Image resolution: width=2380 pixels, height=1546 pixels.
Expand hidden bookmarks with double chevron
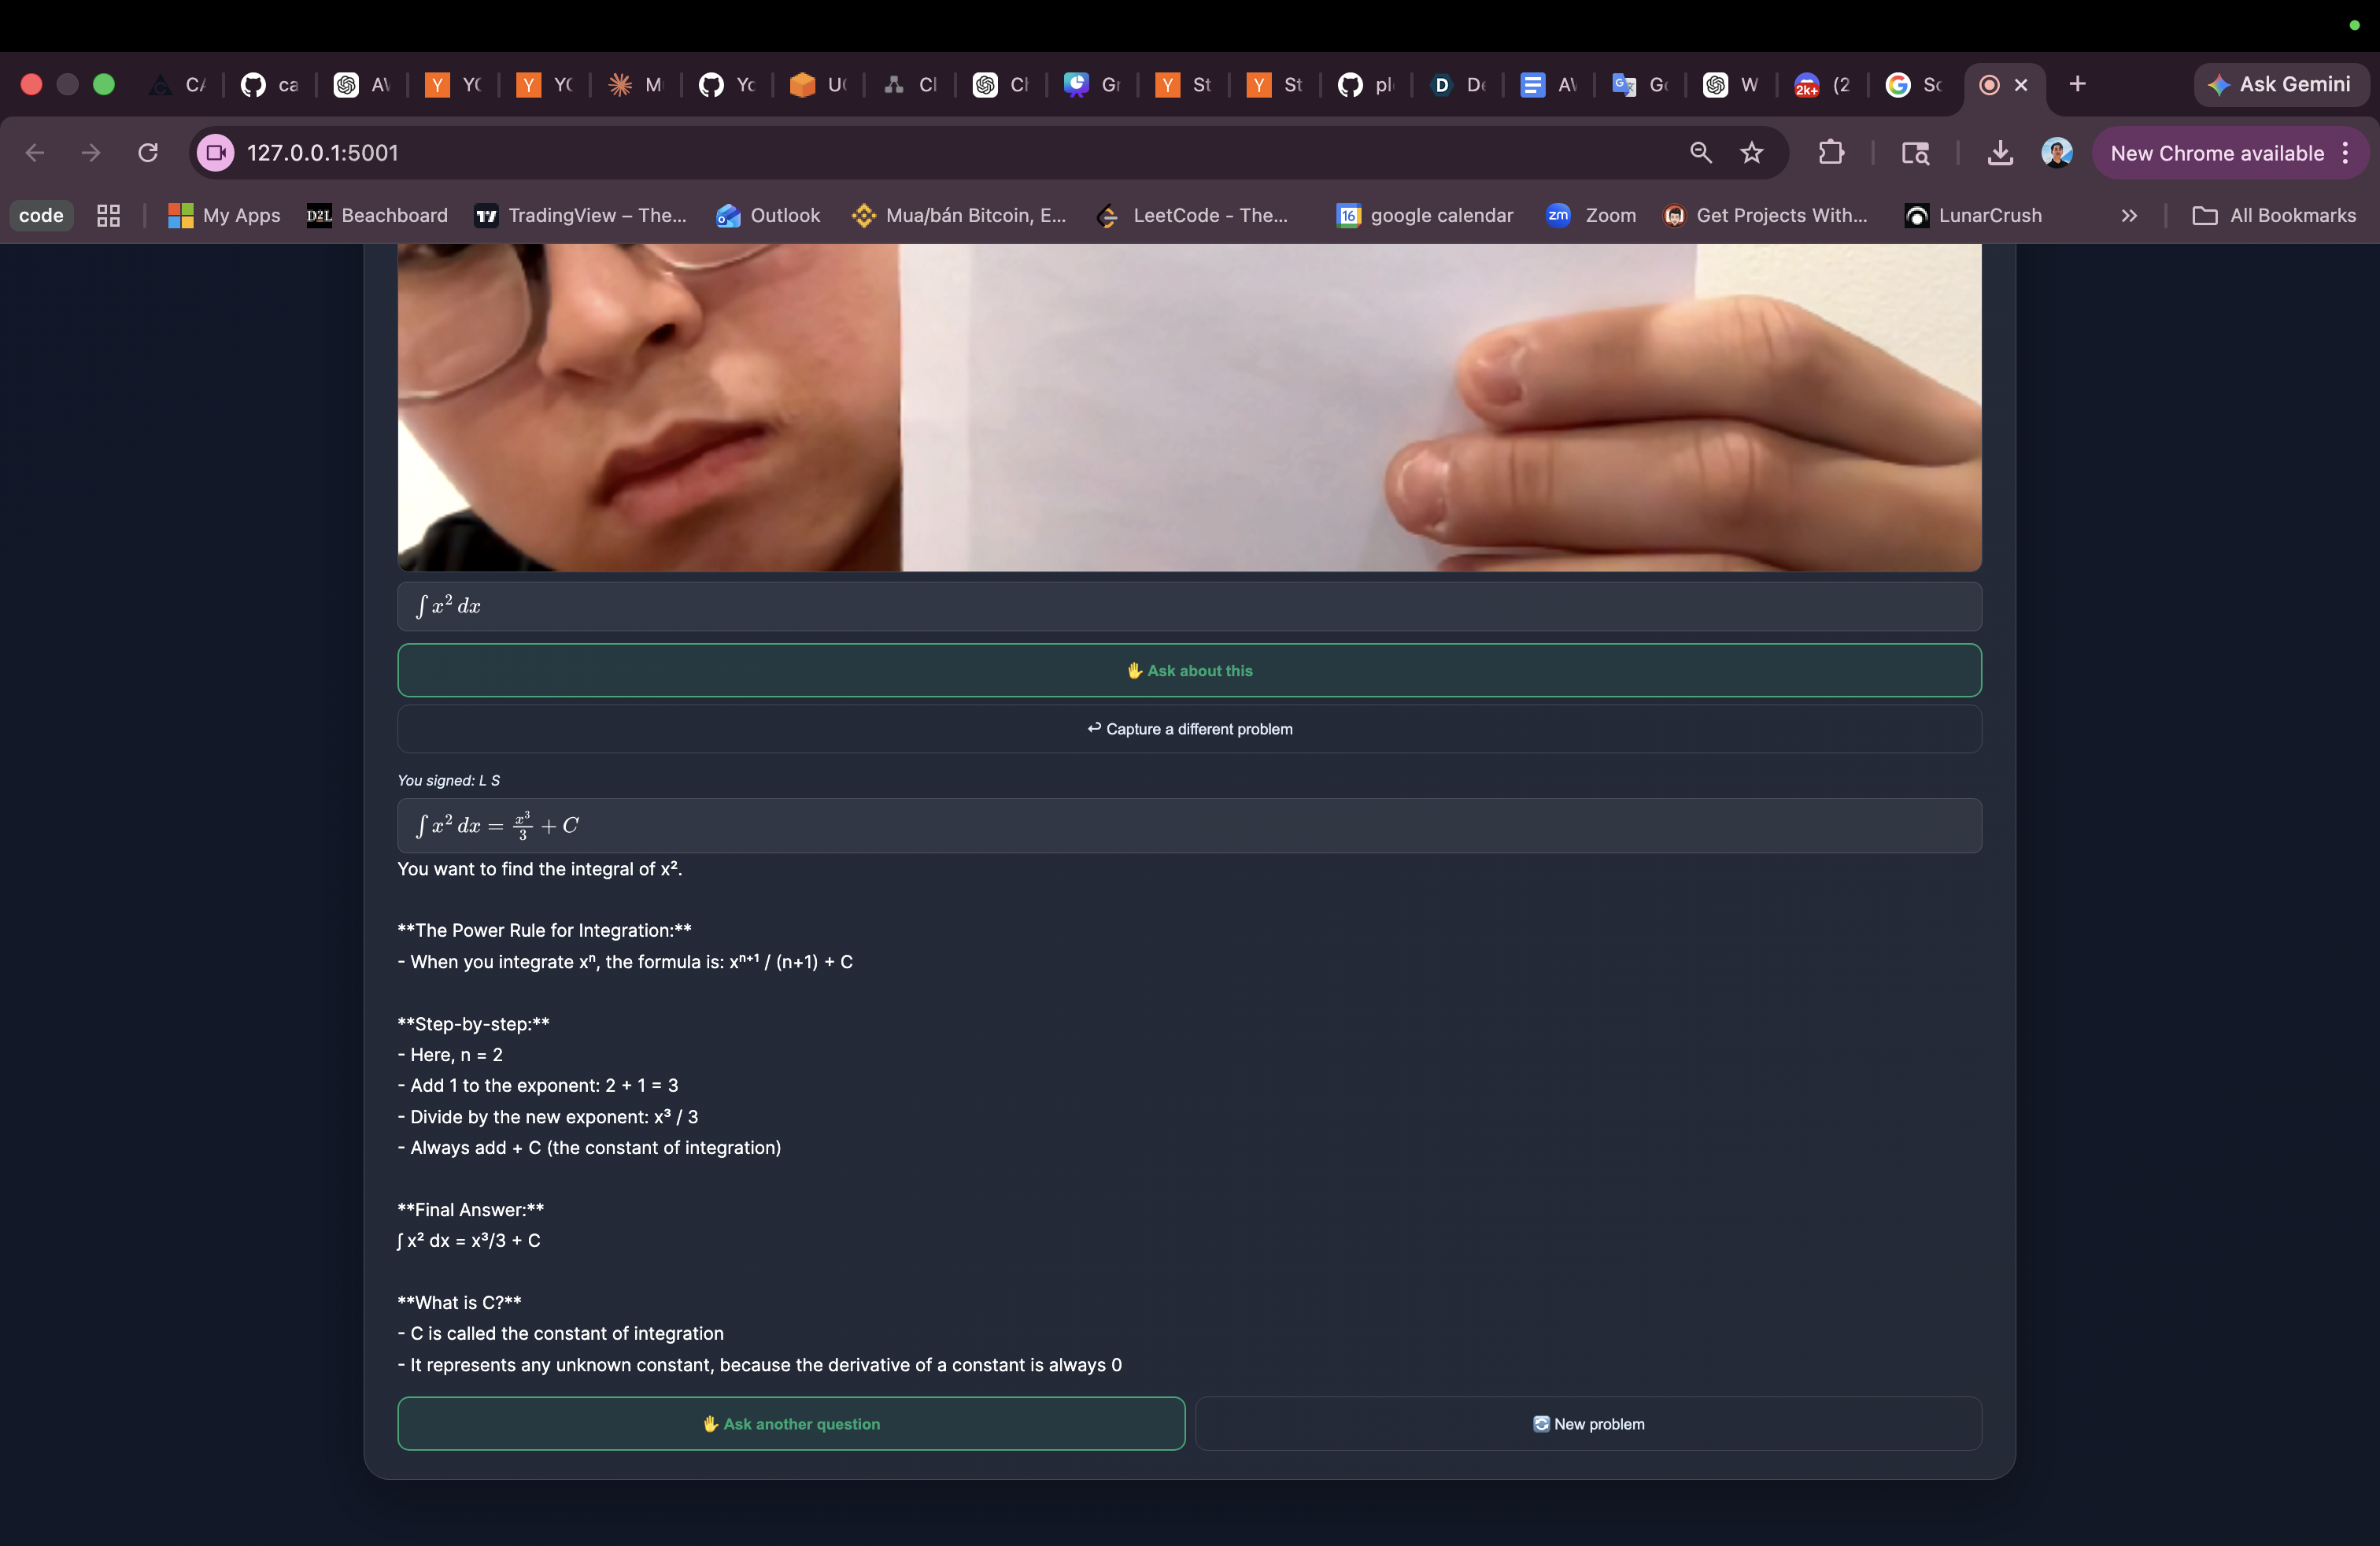tap(2129, 215)
